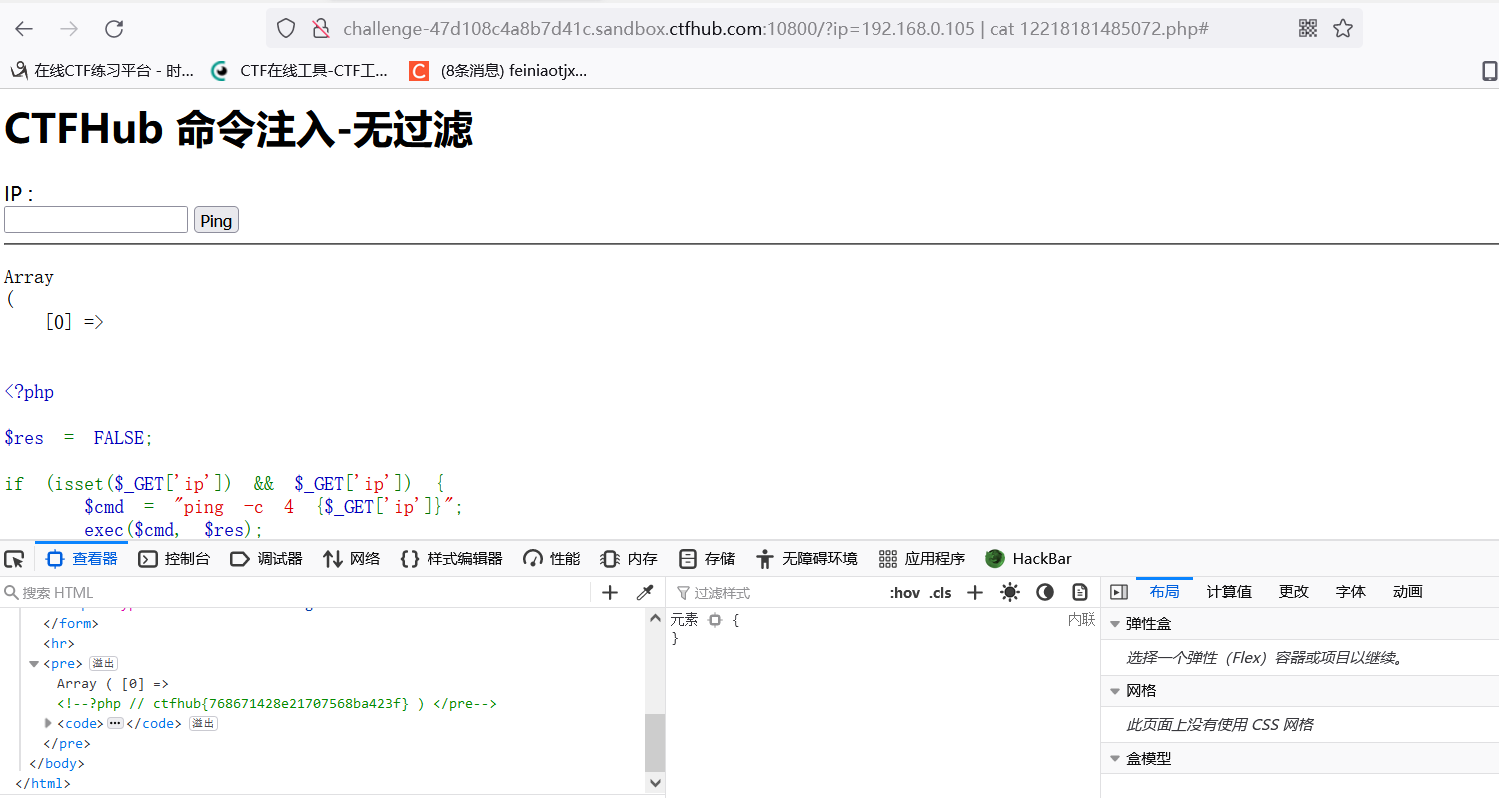Open the 在线CTF练习平台 bookmark

(103, 71)
